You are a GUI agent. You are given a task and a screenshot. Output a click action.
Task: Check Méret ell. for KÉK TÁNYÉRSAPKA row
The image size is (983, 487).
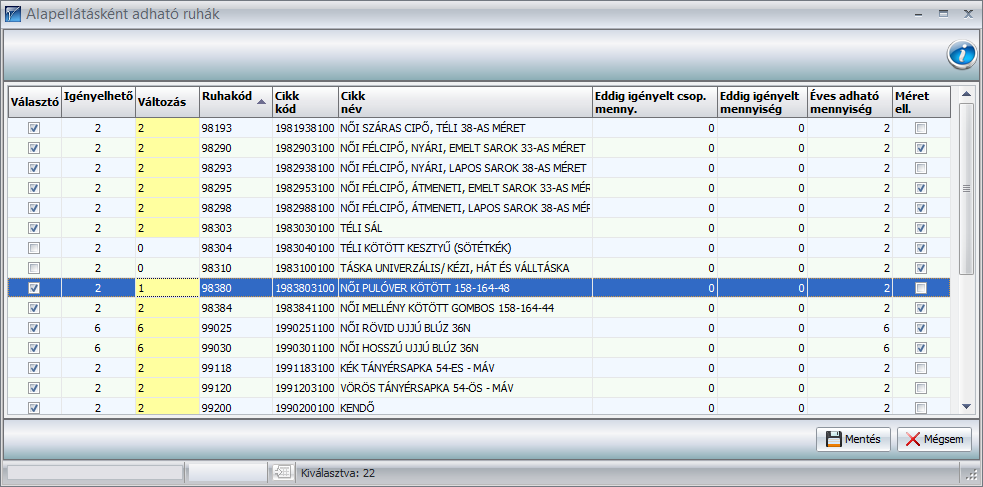tap(921, 368)
